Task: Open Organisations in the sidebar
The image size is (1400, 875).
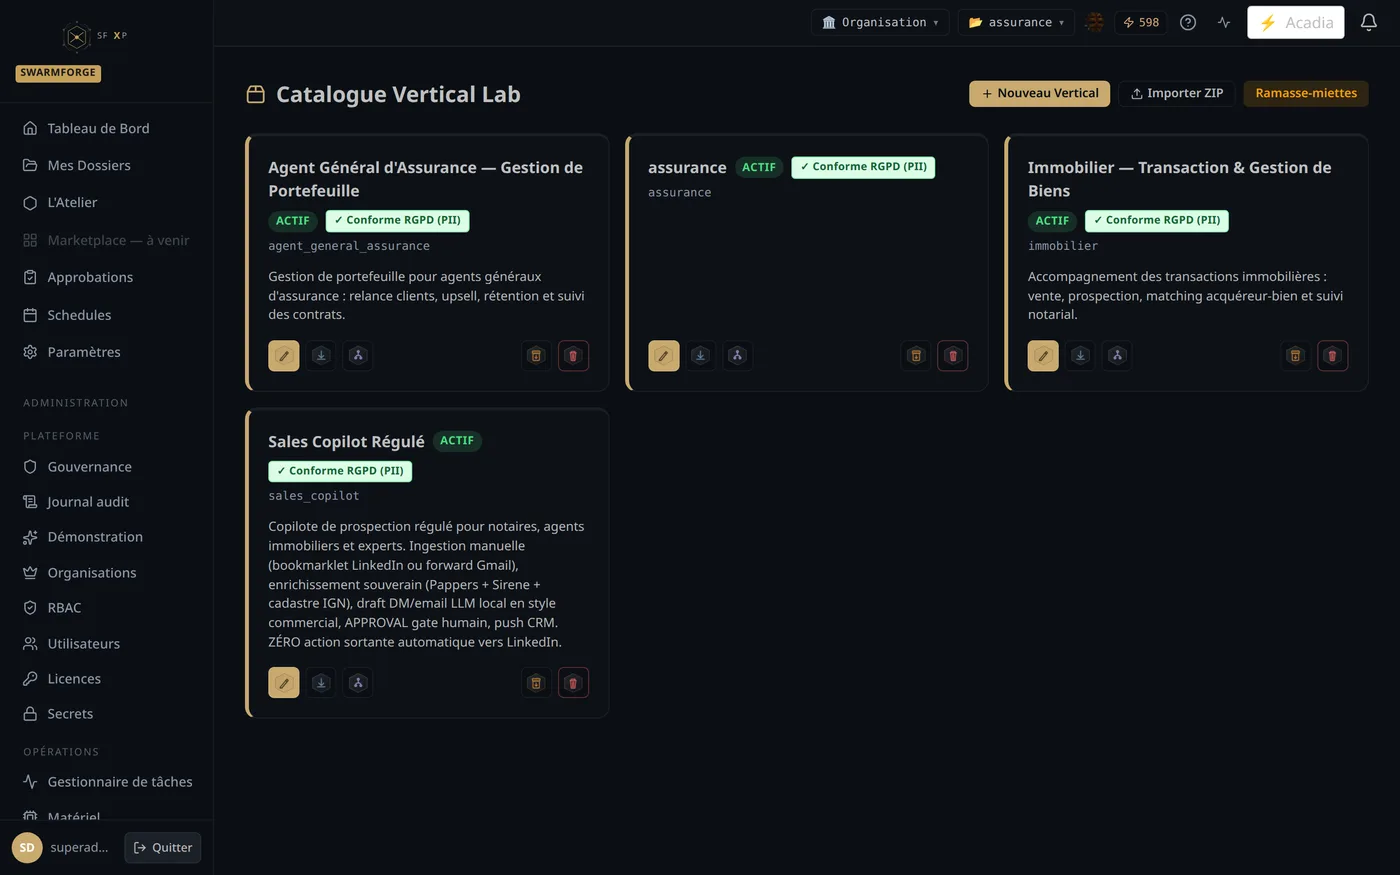Action: coord(106,573)
